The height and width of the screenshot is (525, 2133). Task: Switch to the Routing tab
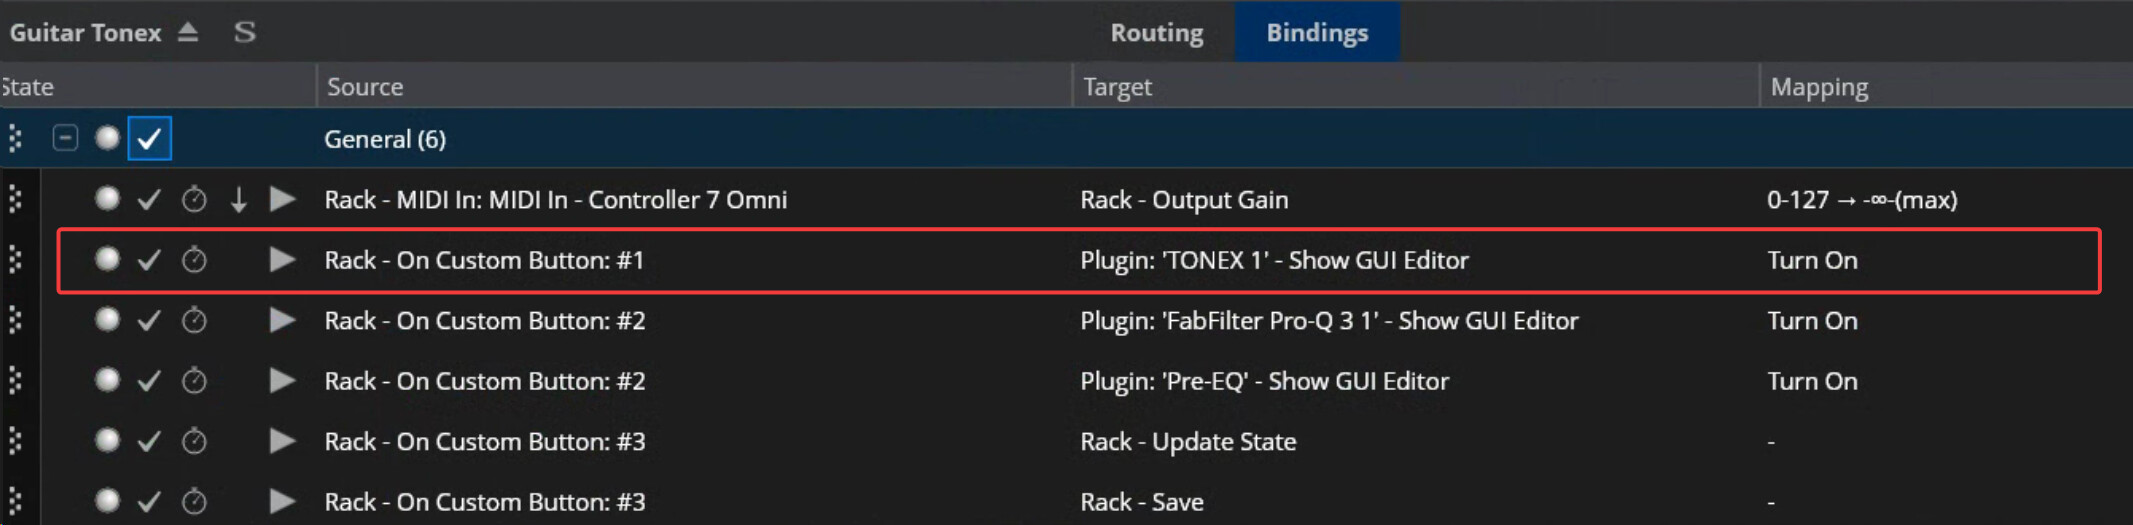point(1157,32)
